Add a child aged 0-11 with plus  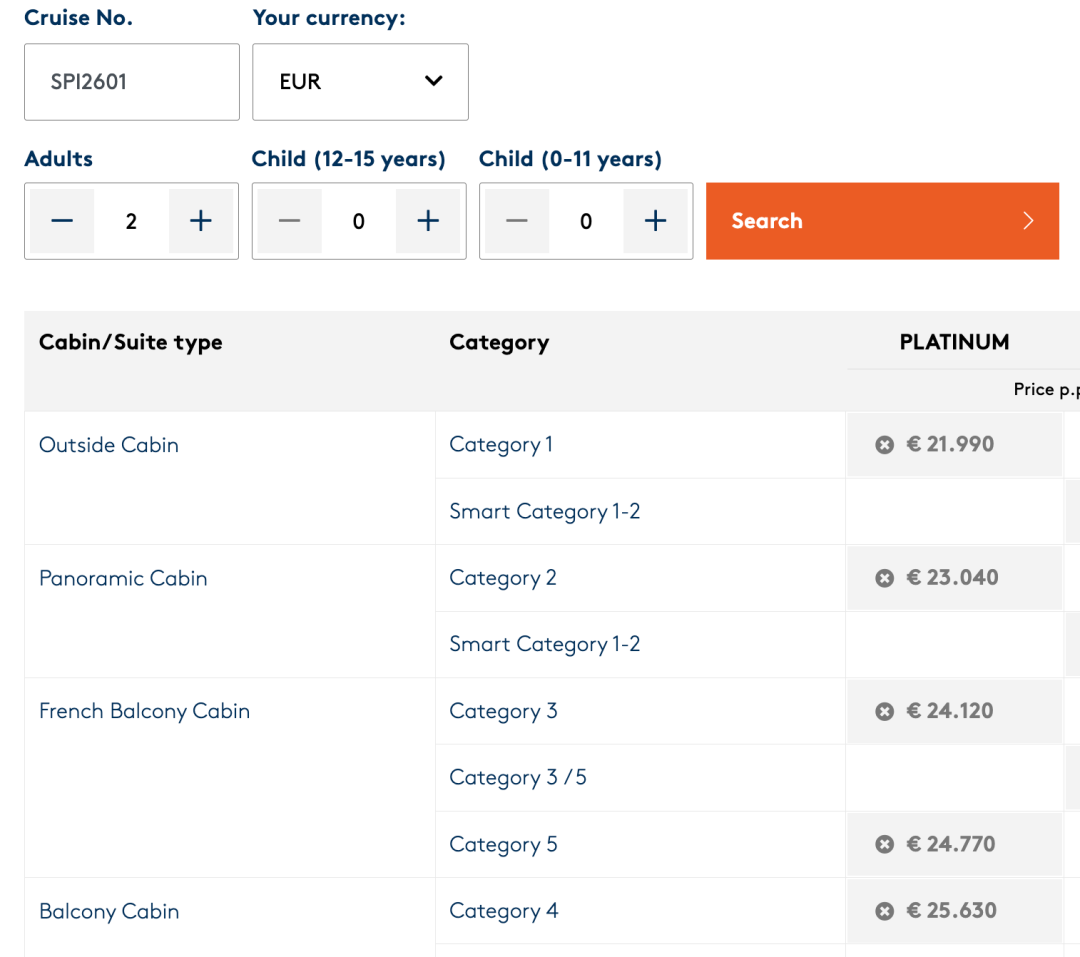pyautogui.click(x=655, y=221)
